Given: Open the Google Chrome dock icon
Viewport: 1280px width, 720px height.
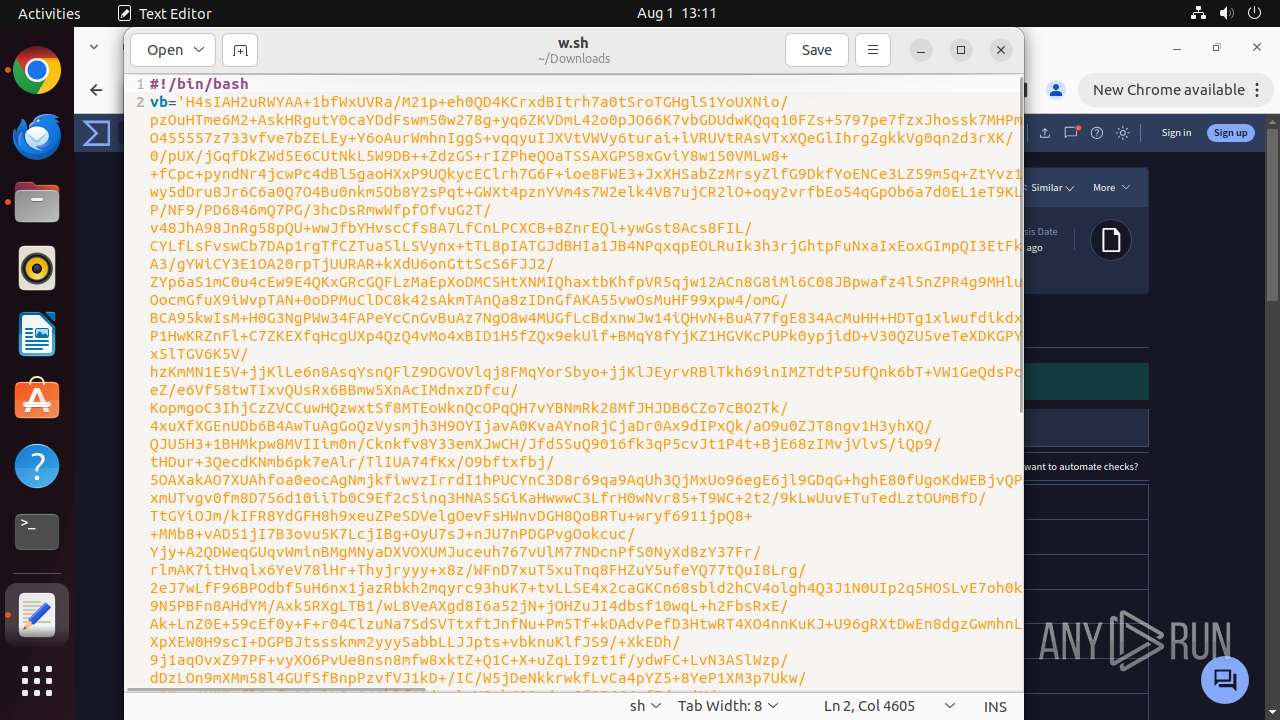Looking at the screenshot, I should (37, 71).
